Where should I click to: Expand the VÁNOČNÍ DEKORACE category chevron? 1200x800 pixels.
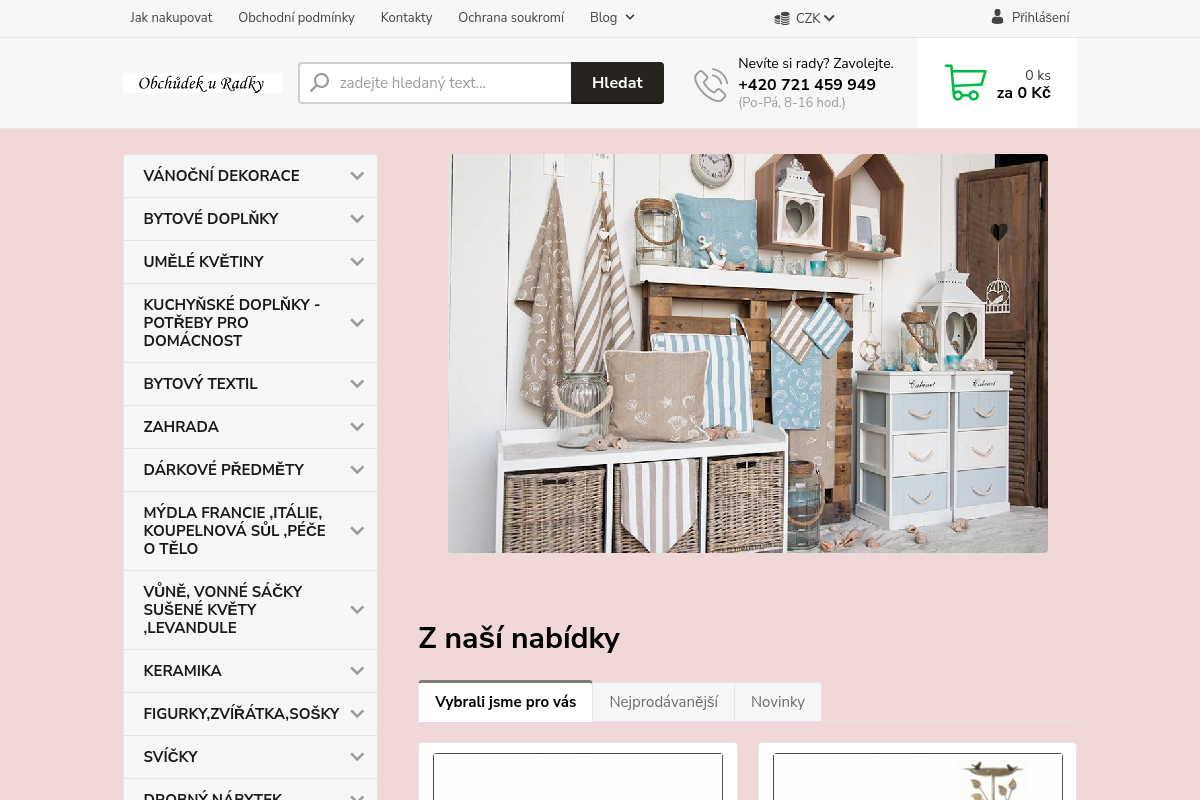tap(357, 176)
